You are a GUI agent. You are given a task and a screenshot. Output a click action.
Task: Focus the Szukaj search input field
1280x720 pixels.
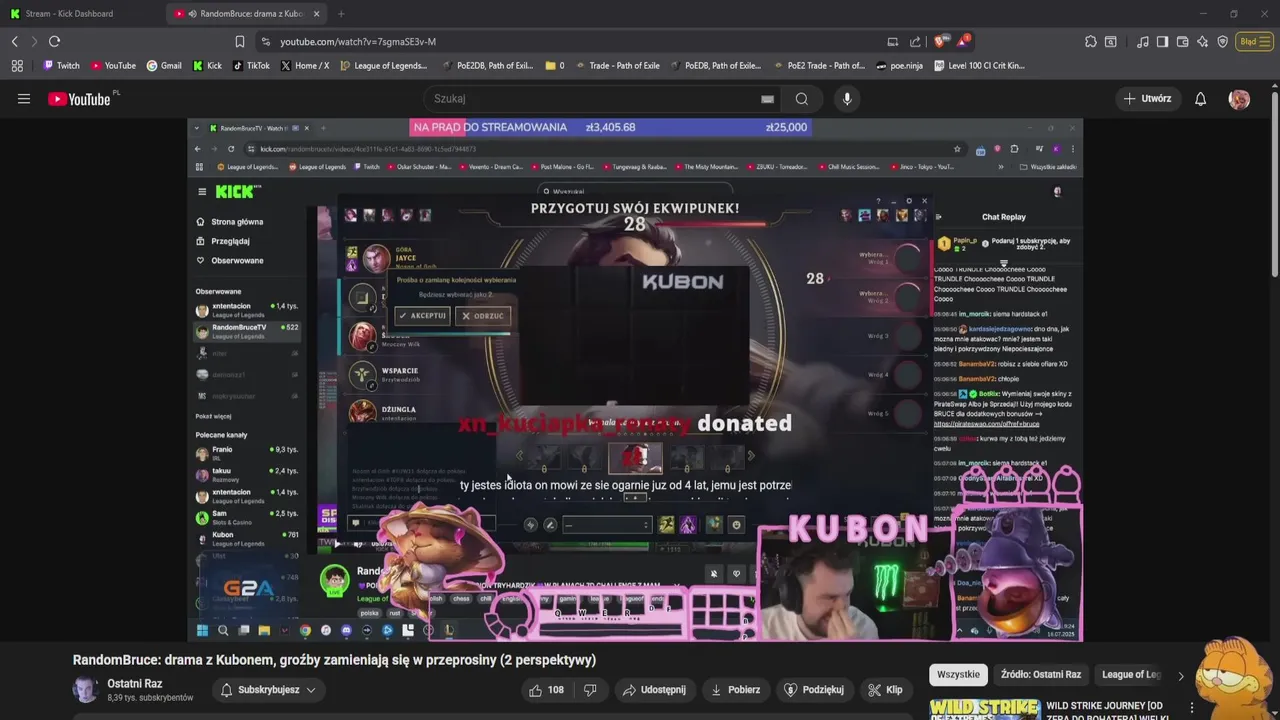click(x=600, y=99)
